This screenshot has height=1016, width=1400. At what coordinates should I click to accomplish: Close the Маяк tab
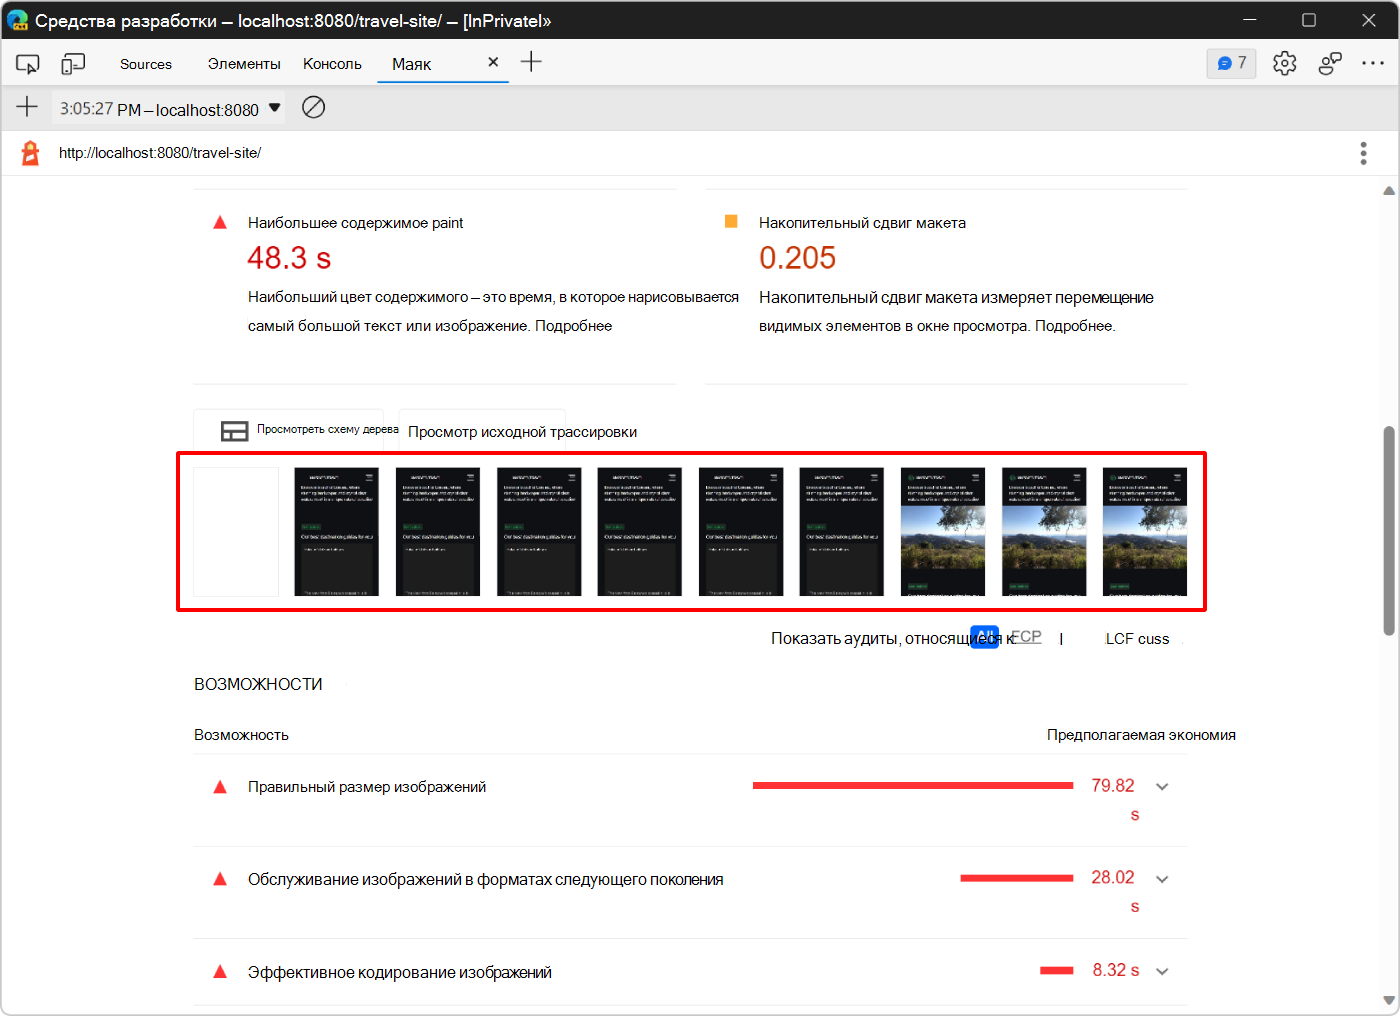(493, 62)
